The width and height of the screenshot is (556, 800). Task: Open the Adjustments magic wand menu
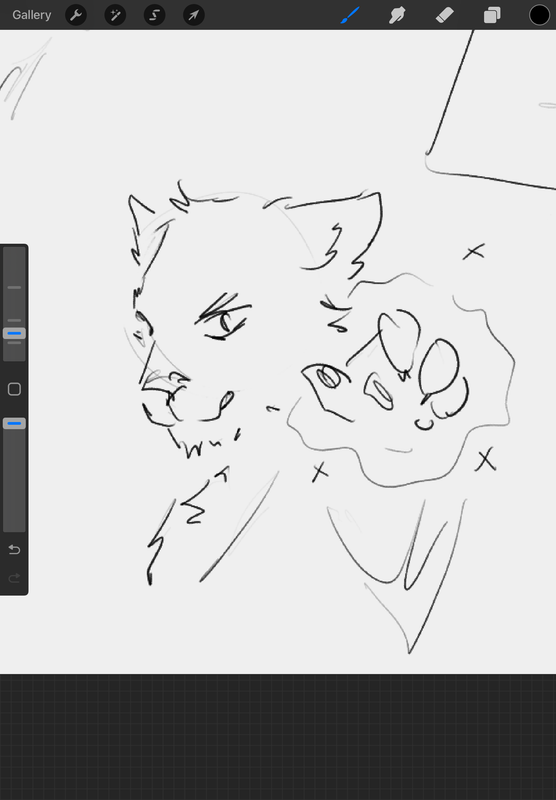click(115, 15)
